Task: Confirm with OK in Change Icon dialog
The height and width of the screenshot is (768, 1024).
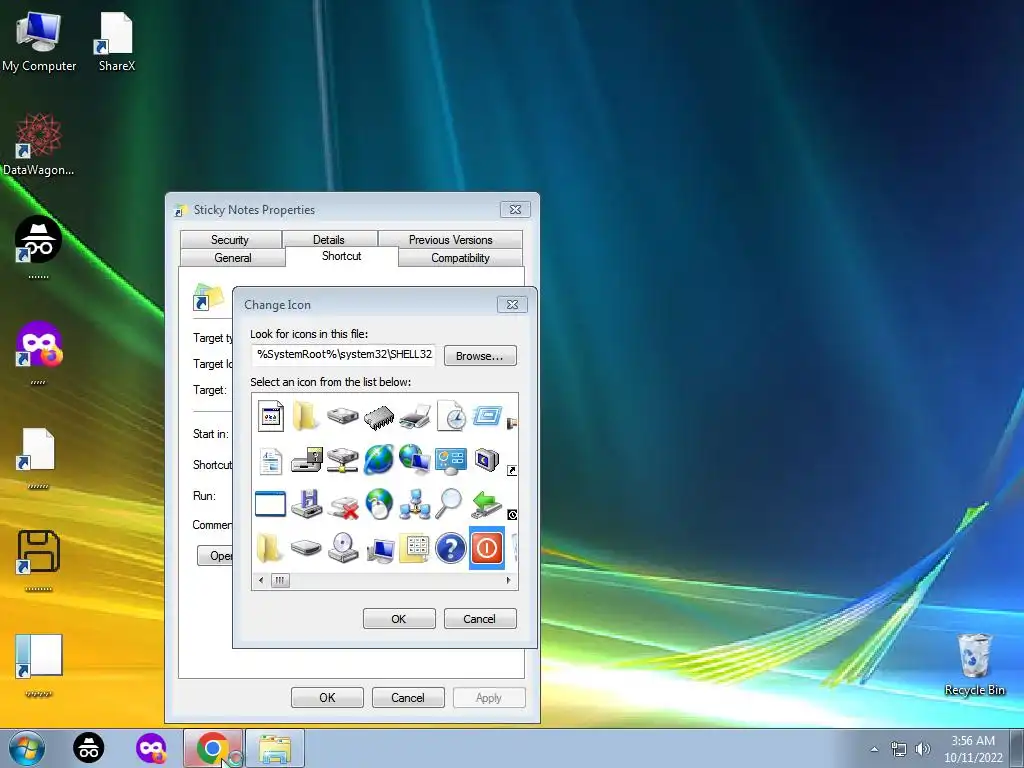Action: click(x=399, y=618)
